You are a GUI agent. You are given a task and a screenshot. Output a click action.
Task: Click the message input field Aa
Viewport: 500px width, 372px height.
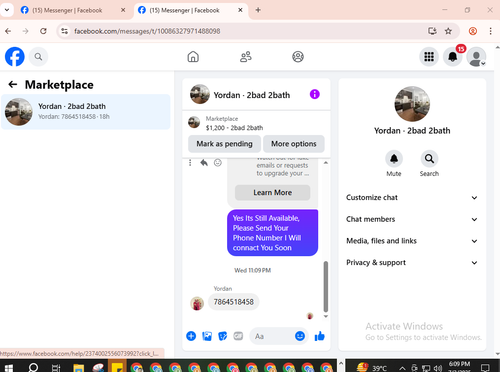(272, 336)
